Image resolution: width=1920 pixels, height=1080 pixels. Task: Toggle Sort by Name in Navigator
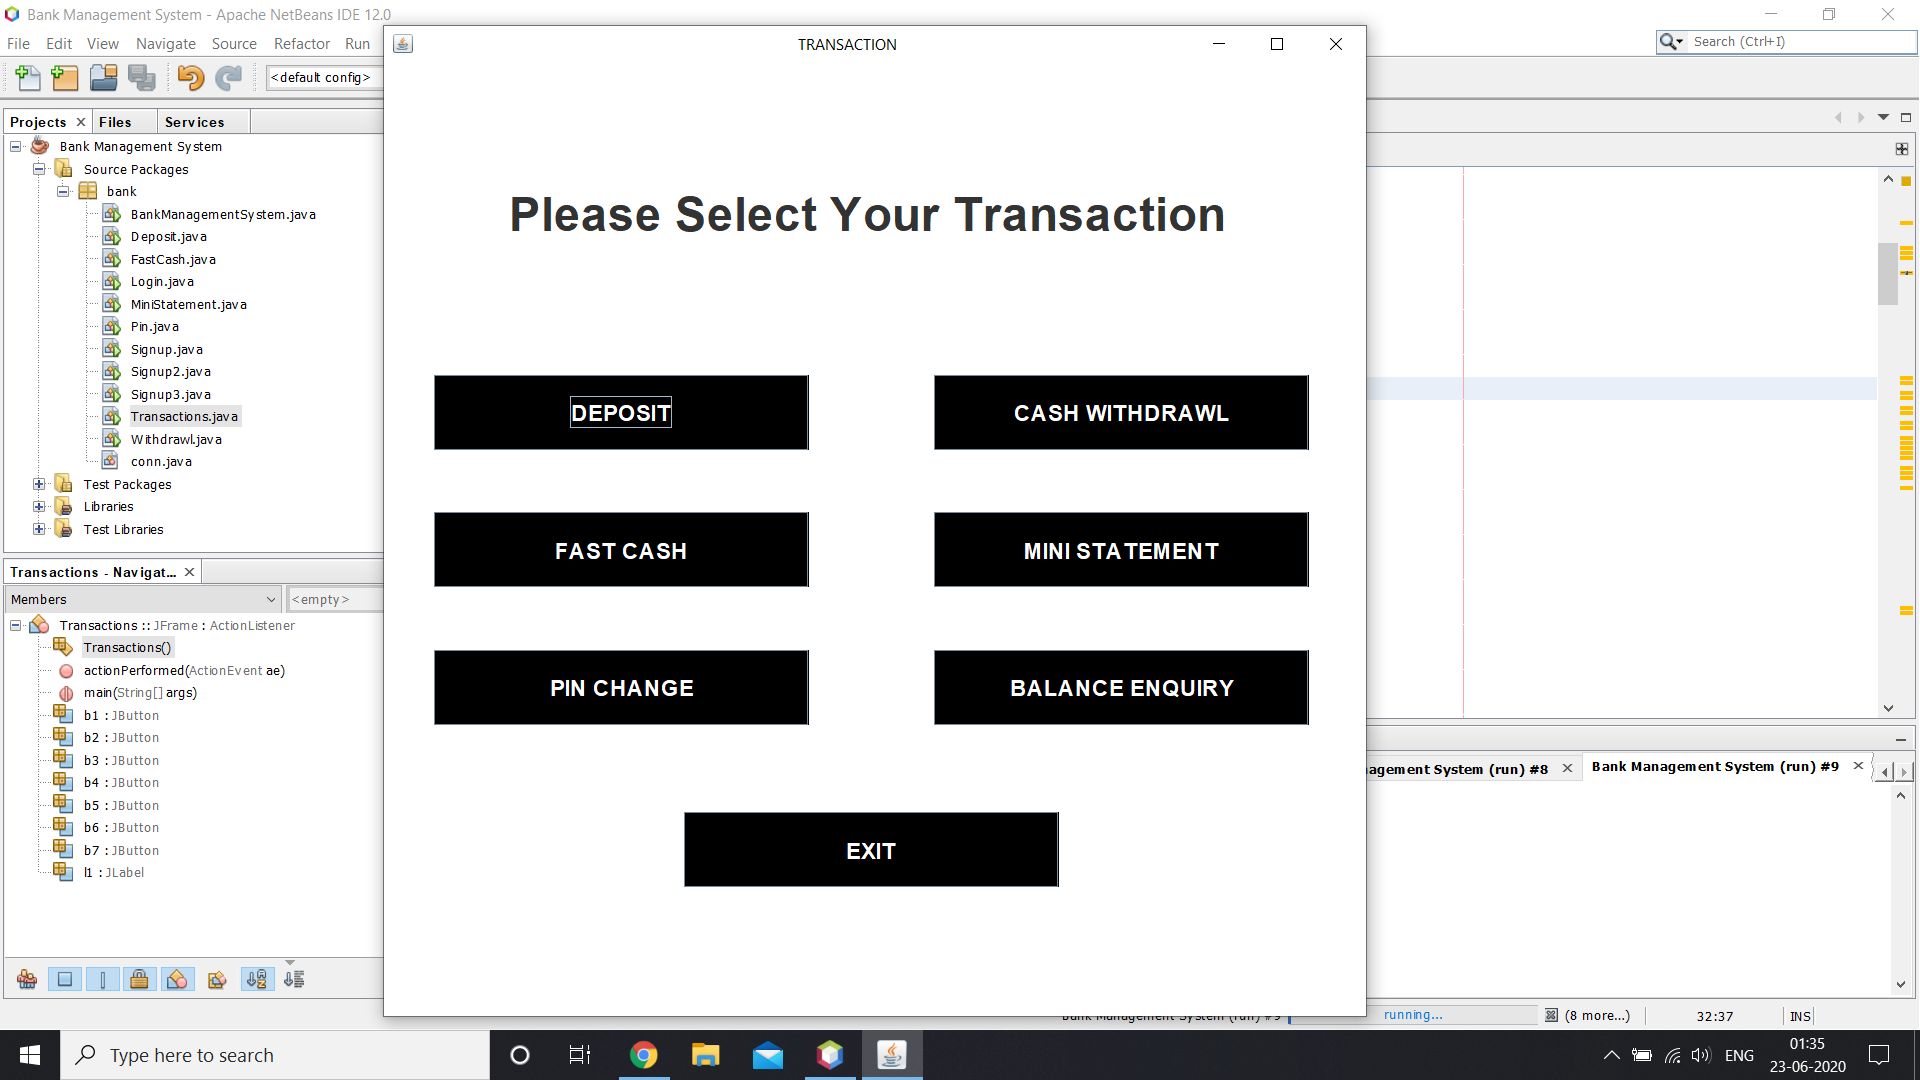pos(257,980)
